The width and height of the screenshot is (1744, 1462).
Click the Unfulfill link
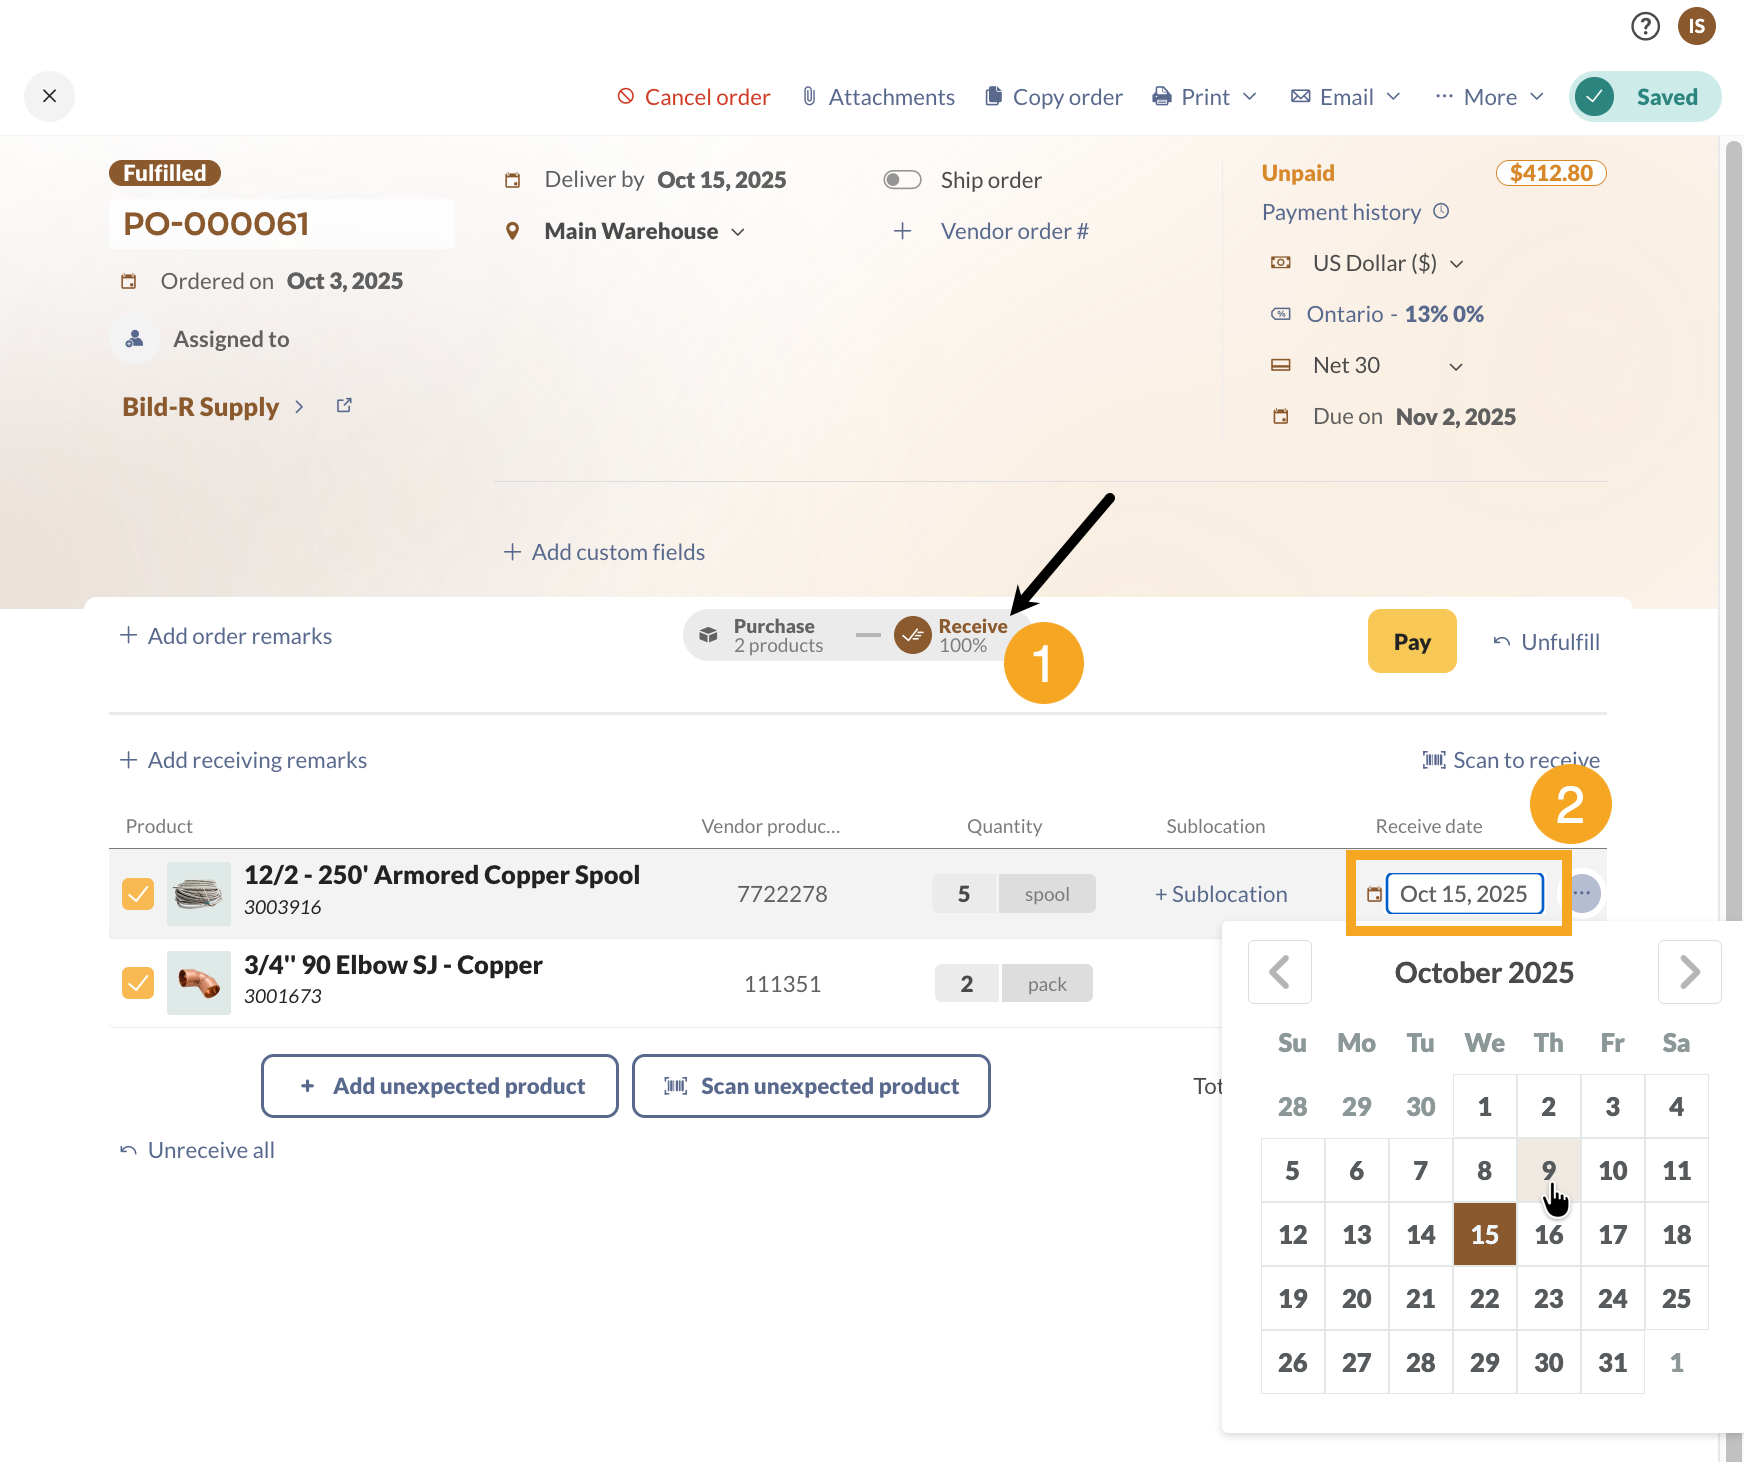pos(1546,641)
